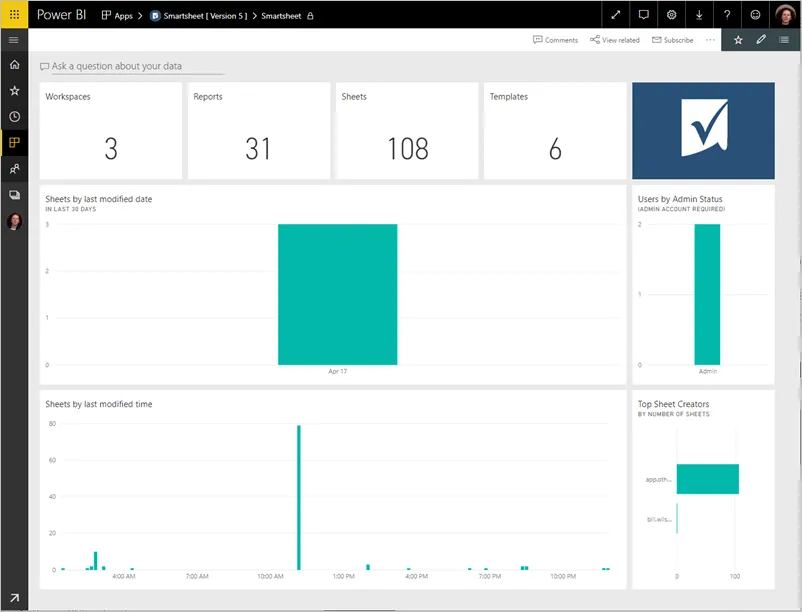The height and width of the screenshot is (612, 802).
Task: Select the tall spike bar near 10:00 AM
Action: click(299, 497)
